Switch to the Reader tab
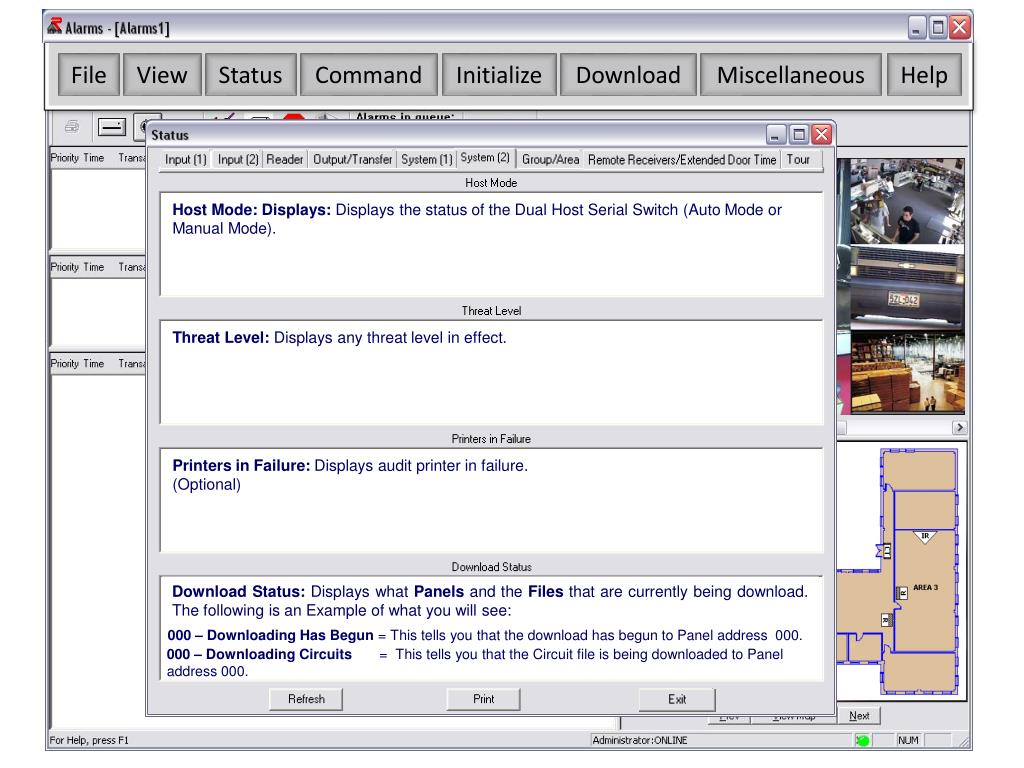1024x768 pixels. [285, 160]
